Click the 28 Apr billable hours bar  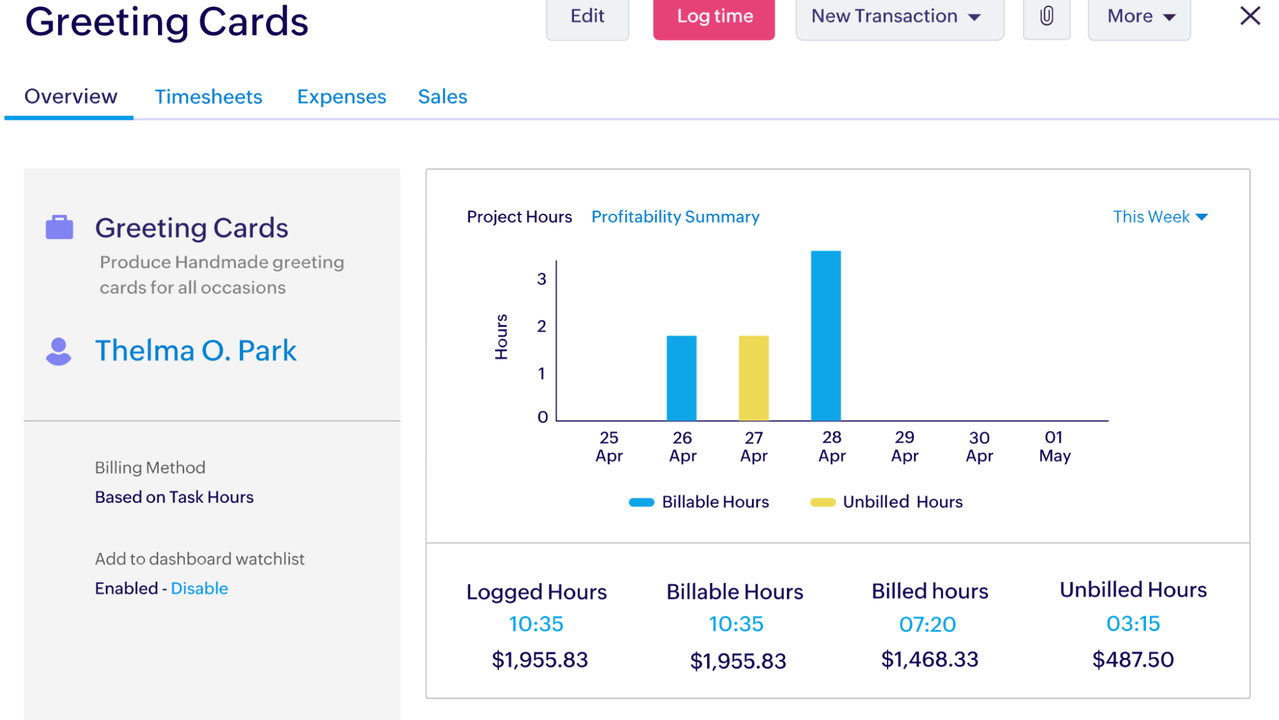(x=826, y=336)
